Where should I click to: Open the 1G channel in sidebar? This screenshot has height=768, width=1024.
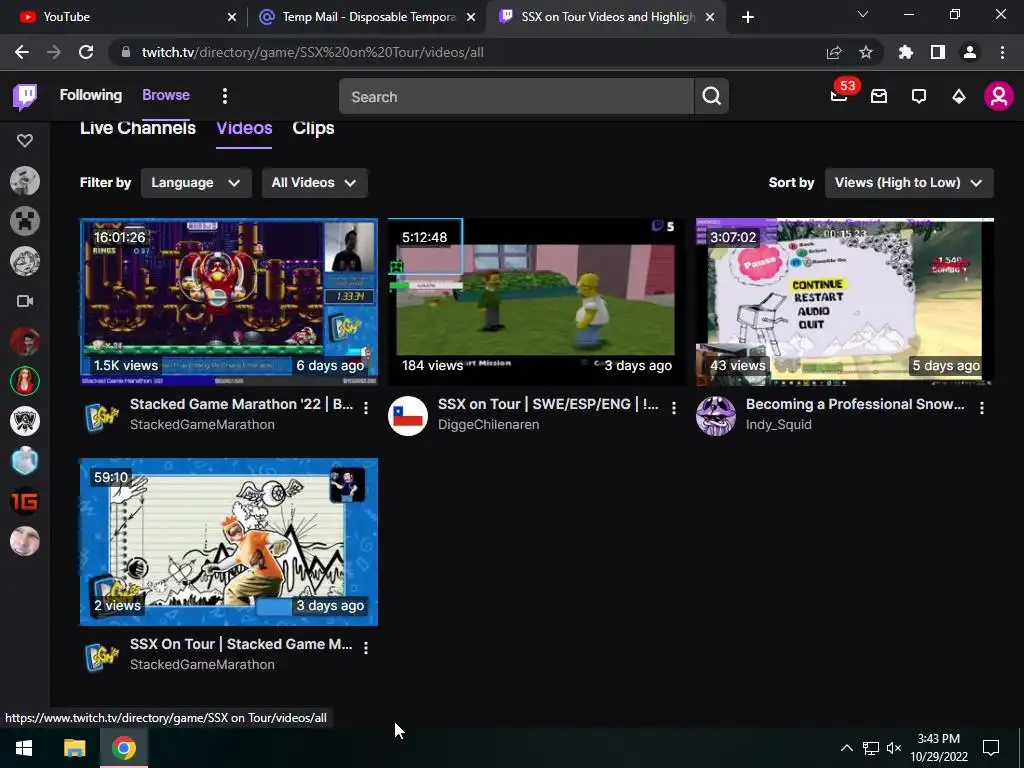coord(25,502)
